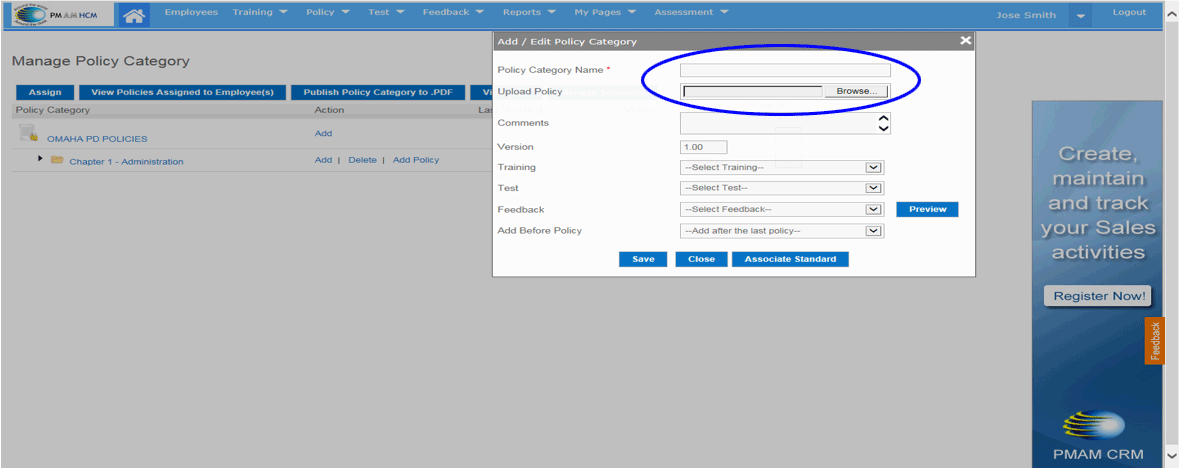Open the Policy menu in the navbar

click(327, 13)
